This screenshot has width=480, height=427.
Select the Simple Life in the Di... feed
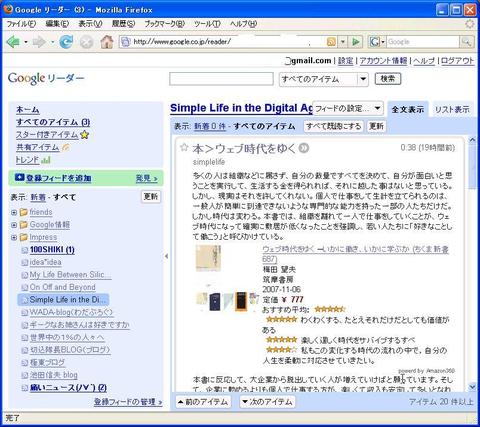click(x=63, y=300)
